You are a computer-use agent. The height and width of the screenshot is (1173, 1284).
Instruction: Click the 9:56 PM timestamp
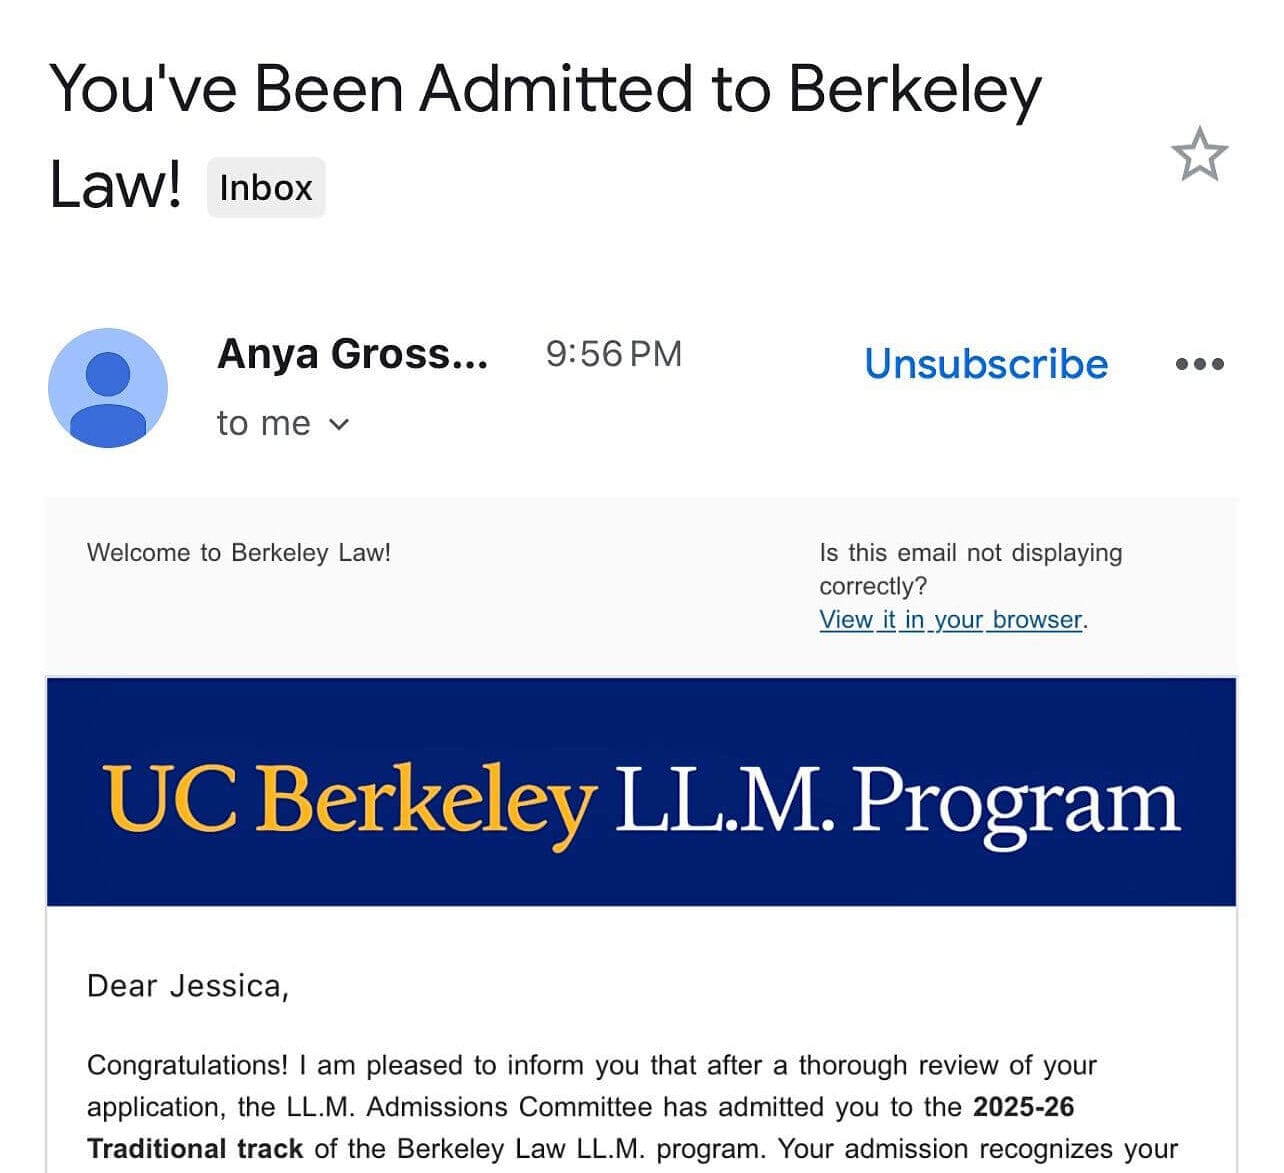[613, 354]
